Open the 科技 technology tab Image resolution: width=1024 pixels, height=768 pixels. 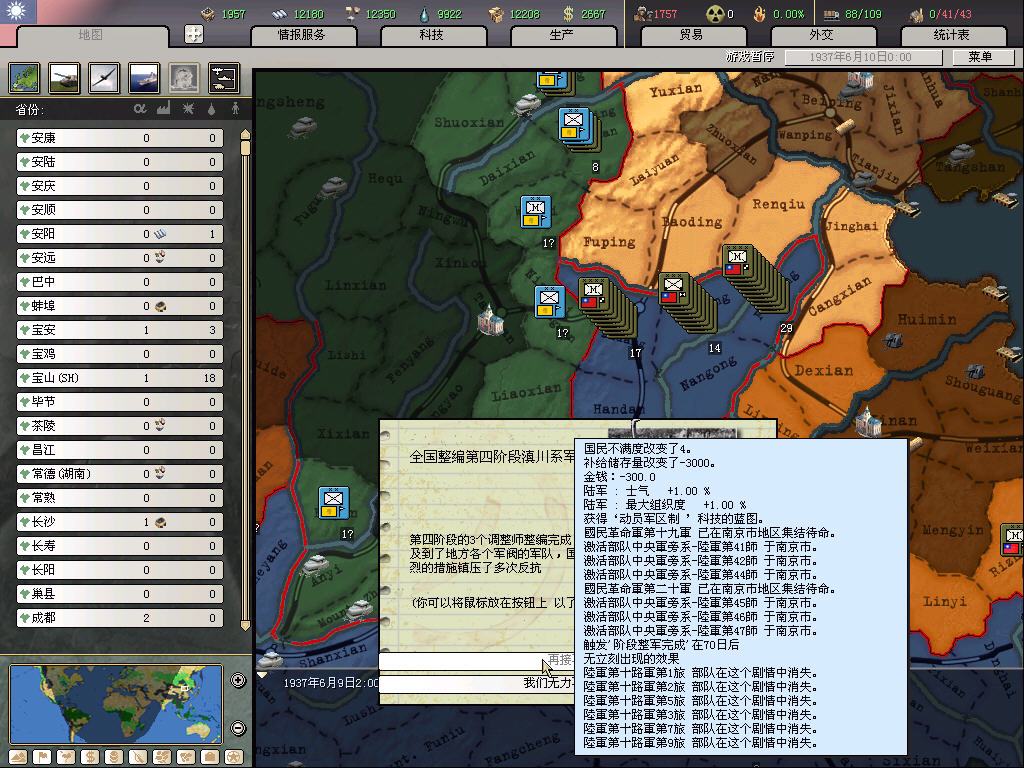pyautogui.click(x=431, y=35)
